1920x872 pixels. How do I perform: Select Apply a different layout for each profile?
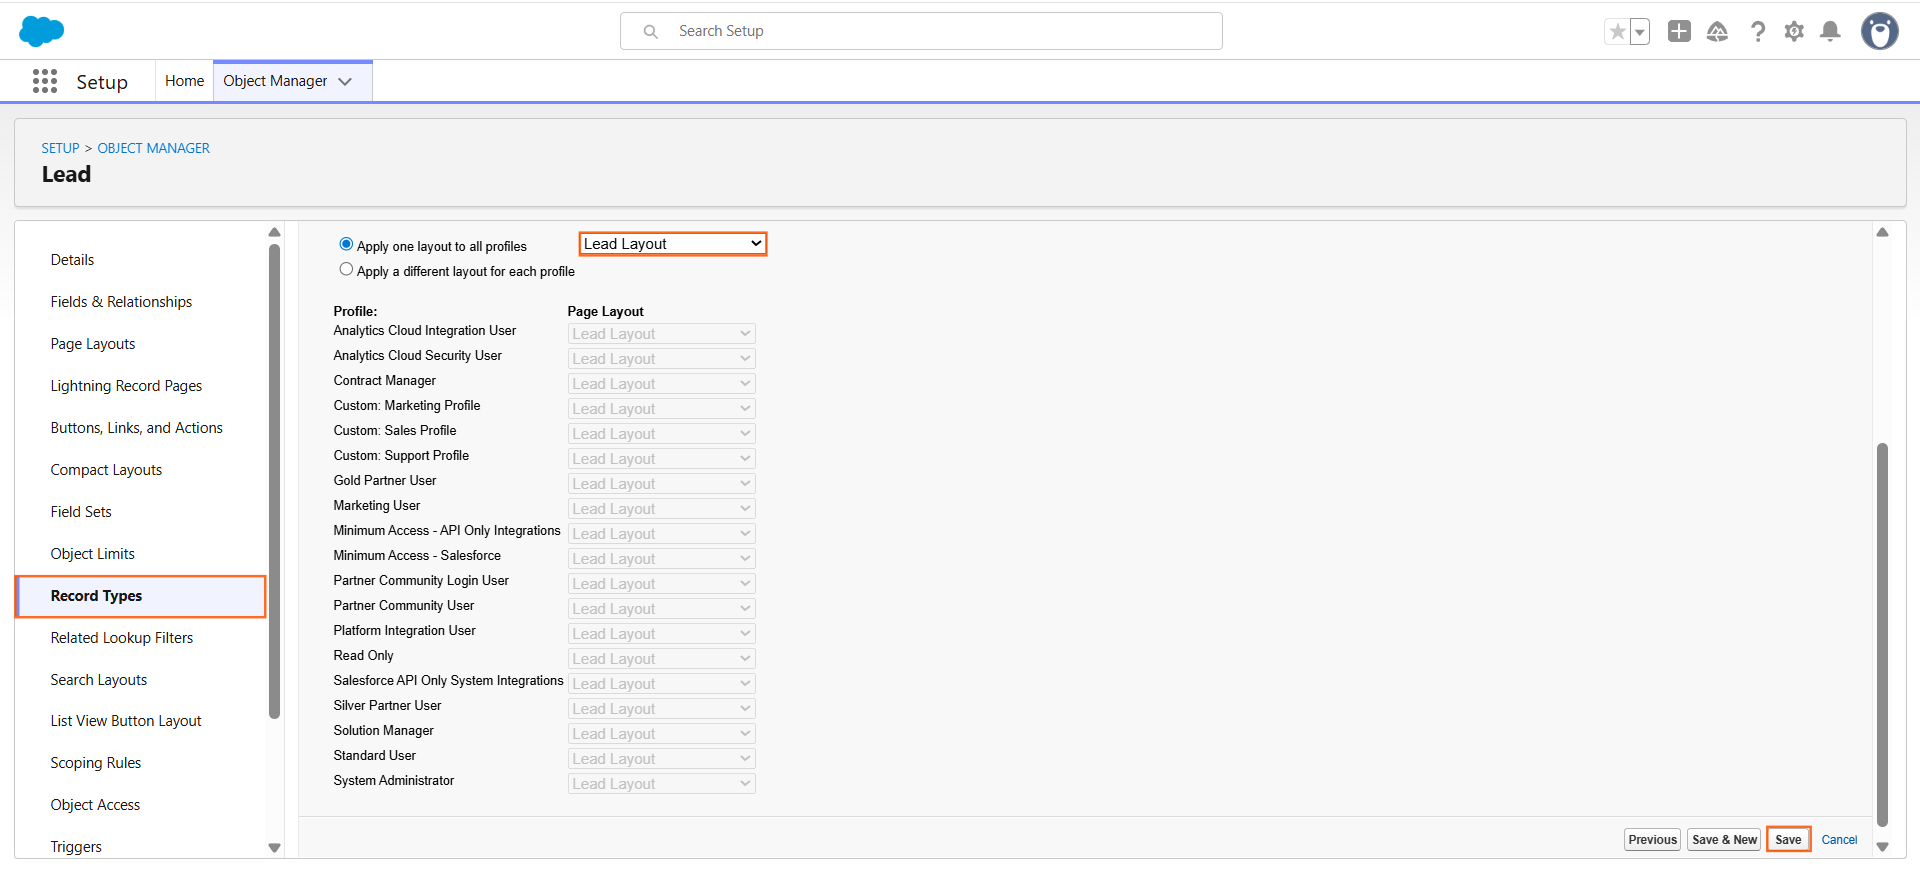click(x=346, y=269)
